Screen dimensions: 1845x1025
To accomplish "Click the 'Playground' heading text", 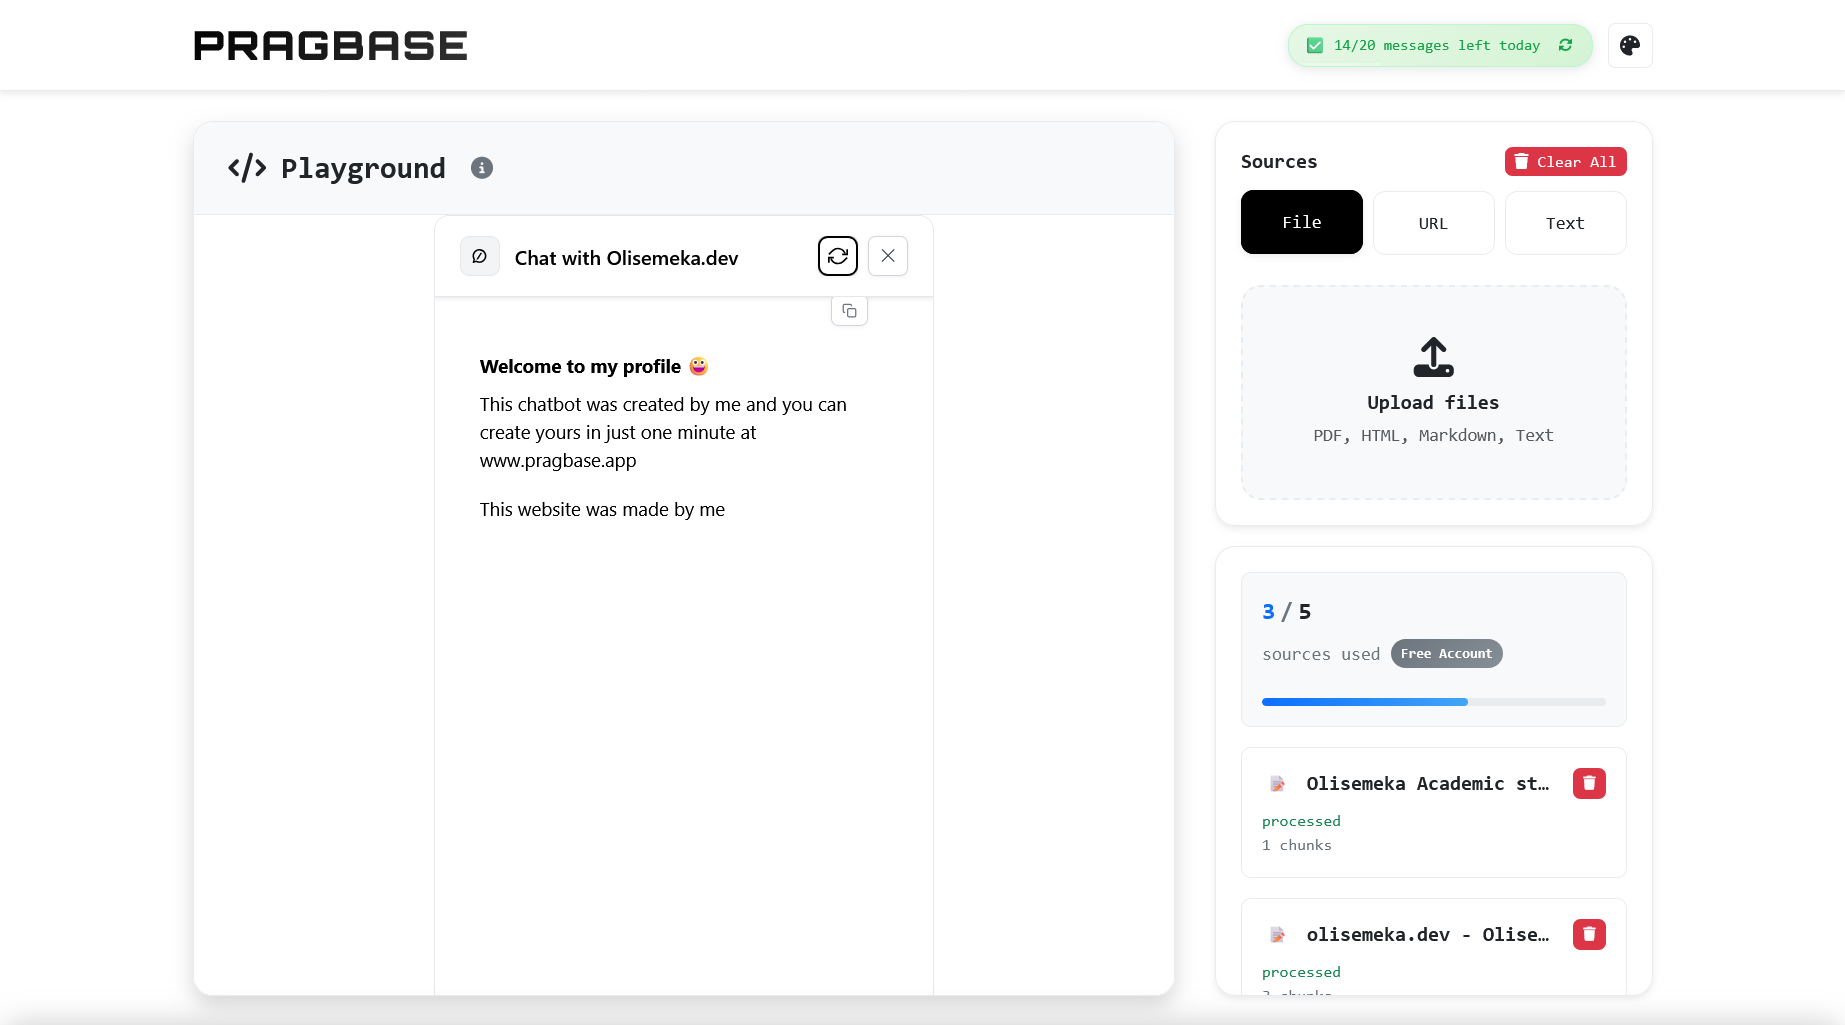I will (363, 168).
